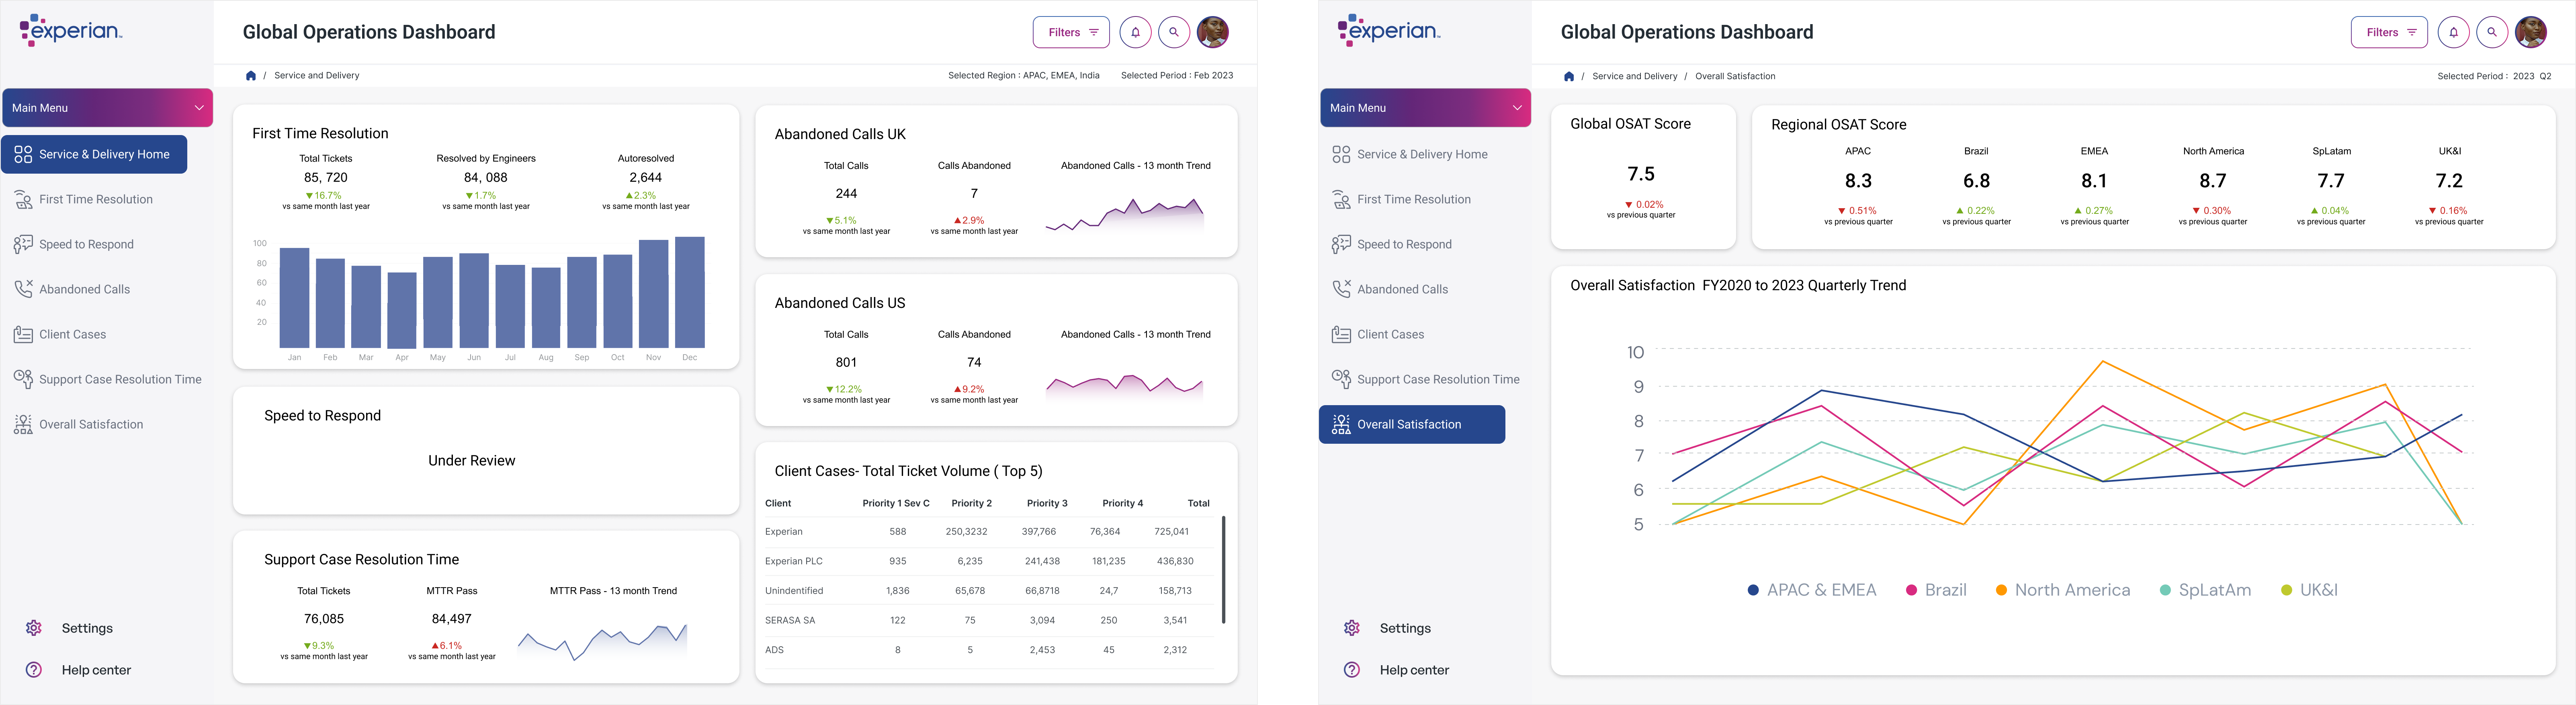
Task: Open Settings gear in the left dashboard sidebar
Action: coord(34,628)
